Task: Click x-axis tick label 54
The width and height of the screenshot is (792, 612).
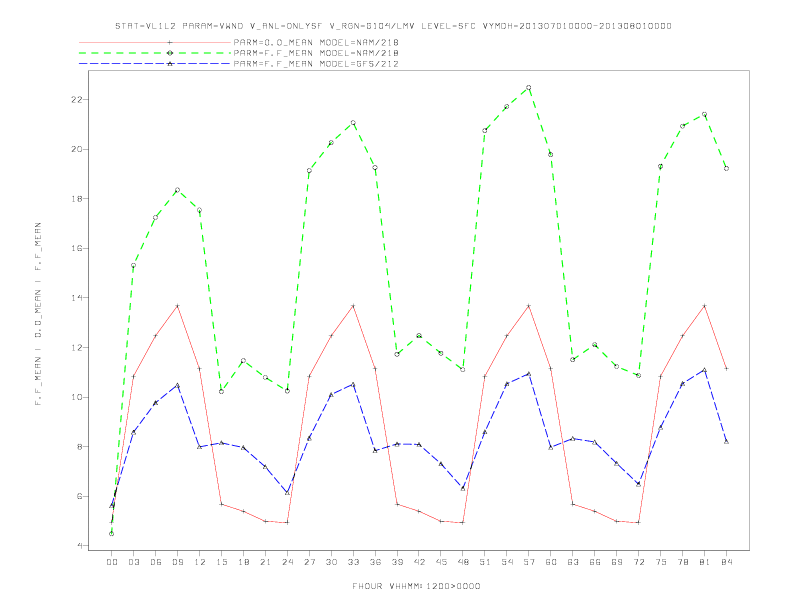Action: [507, 562]
